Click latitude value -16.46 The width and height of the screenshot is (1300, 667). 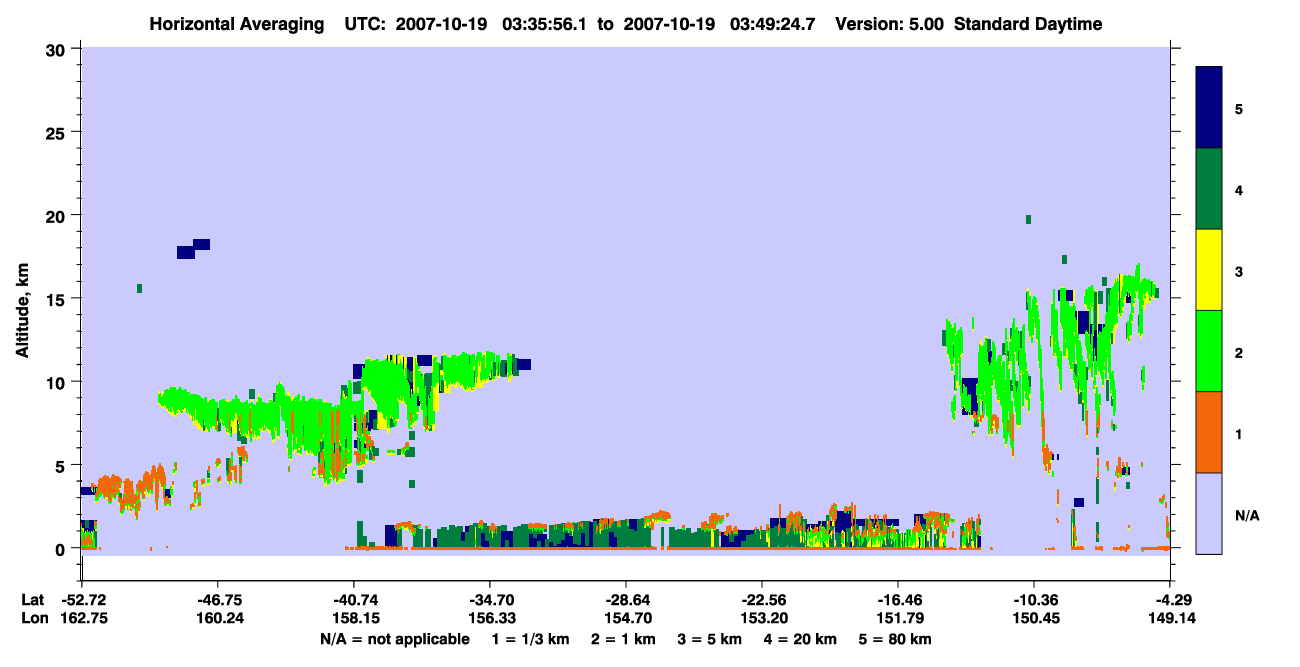898,600
